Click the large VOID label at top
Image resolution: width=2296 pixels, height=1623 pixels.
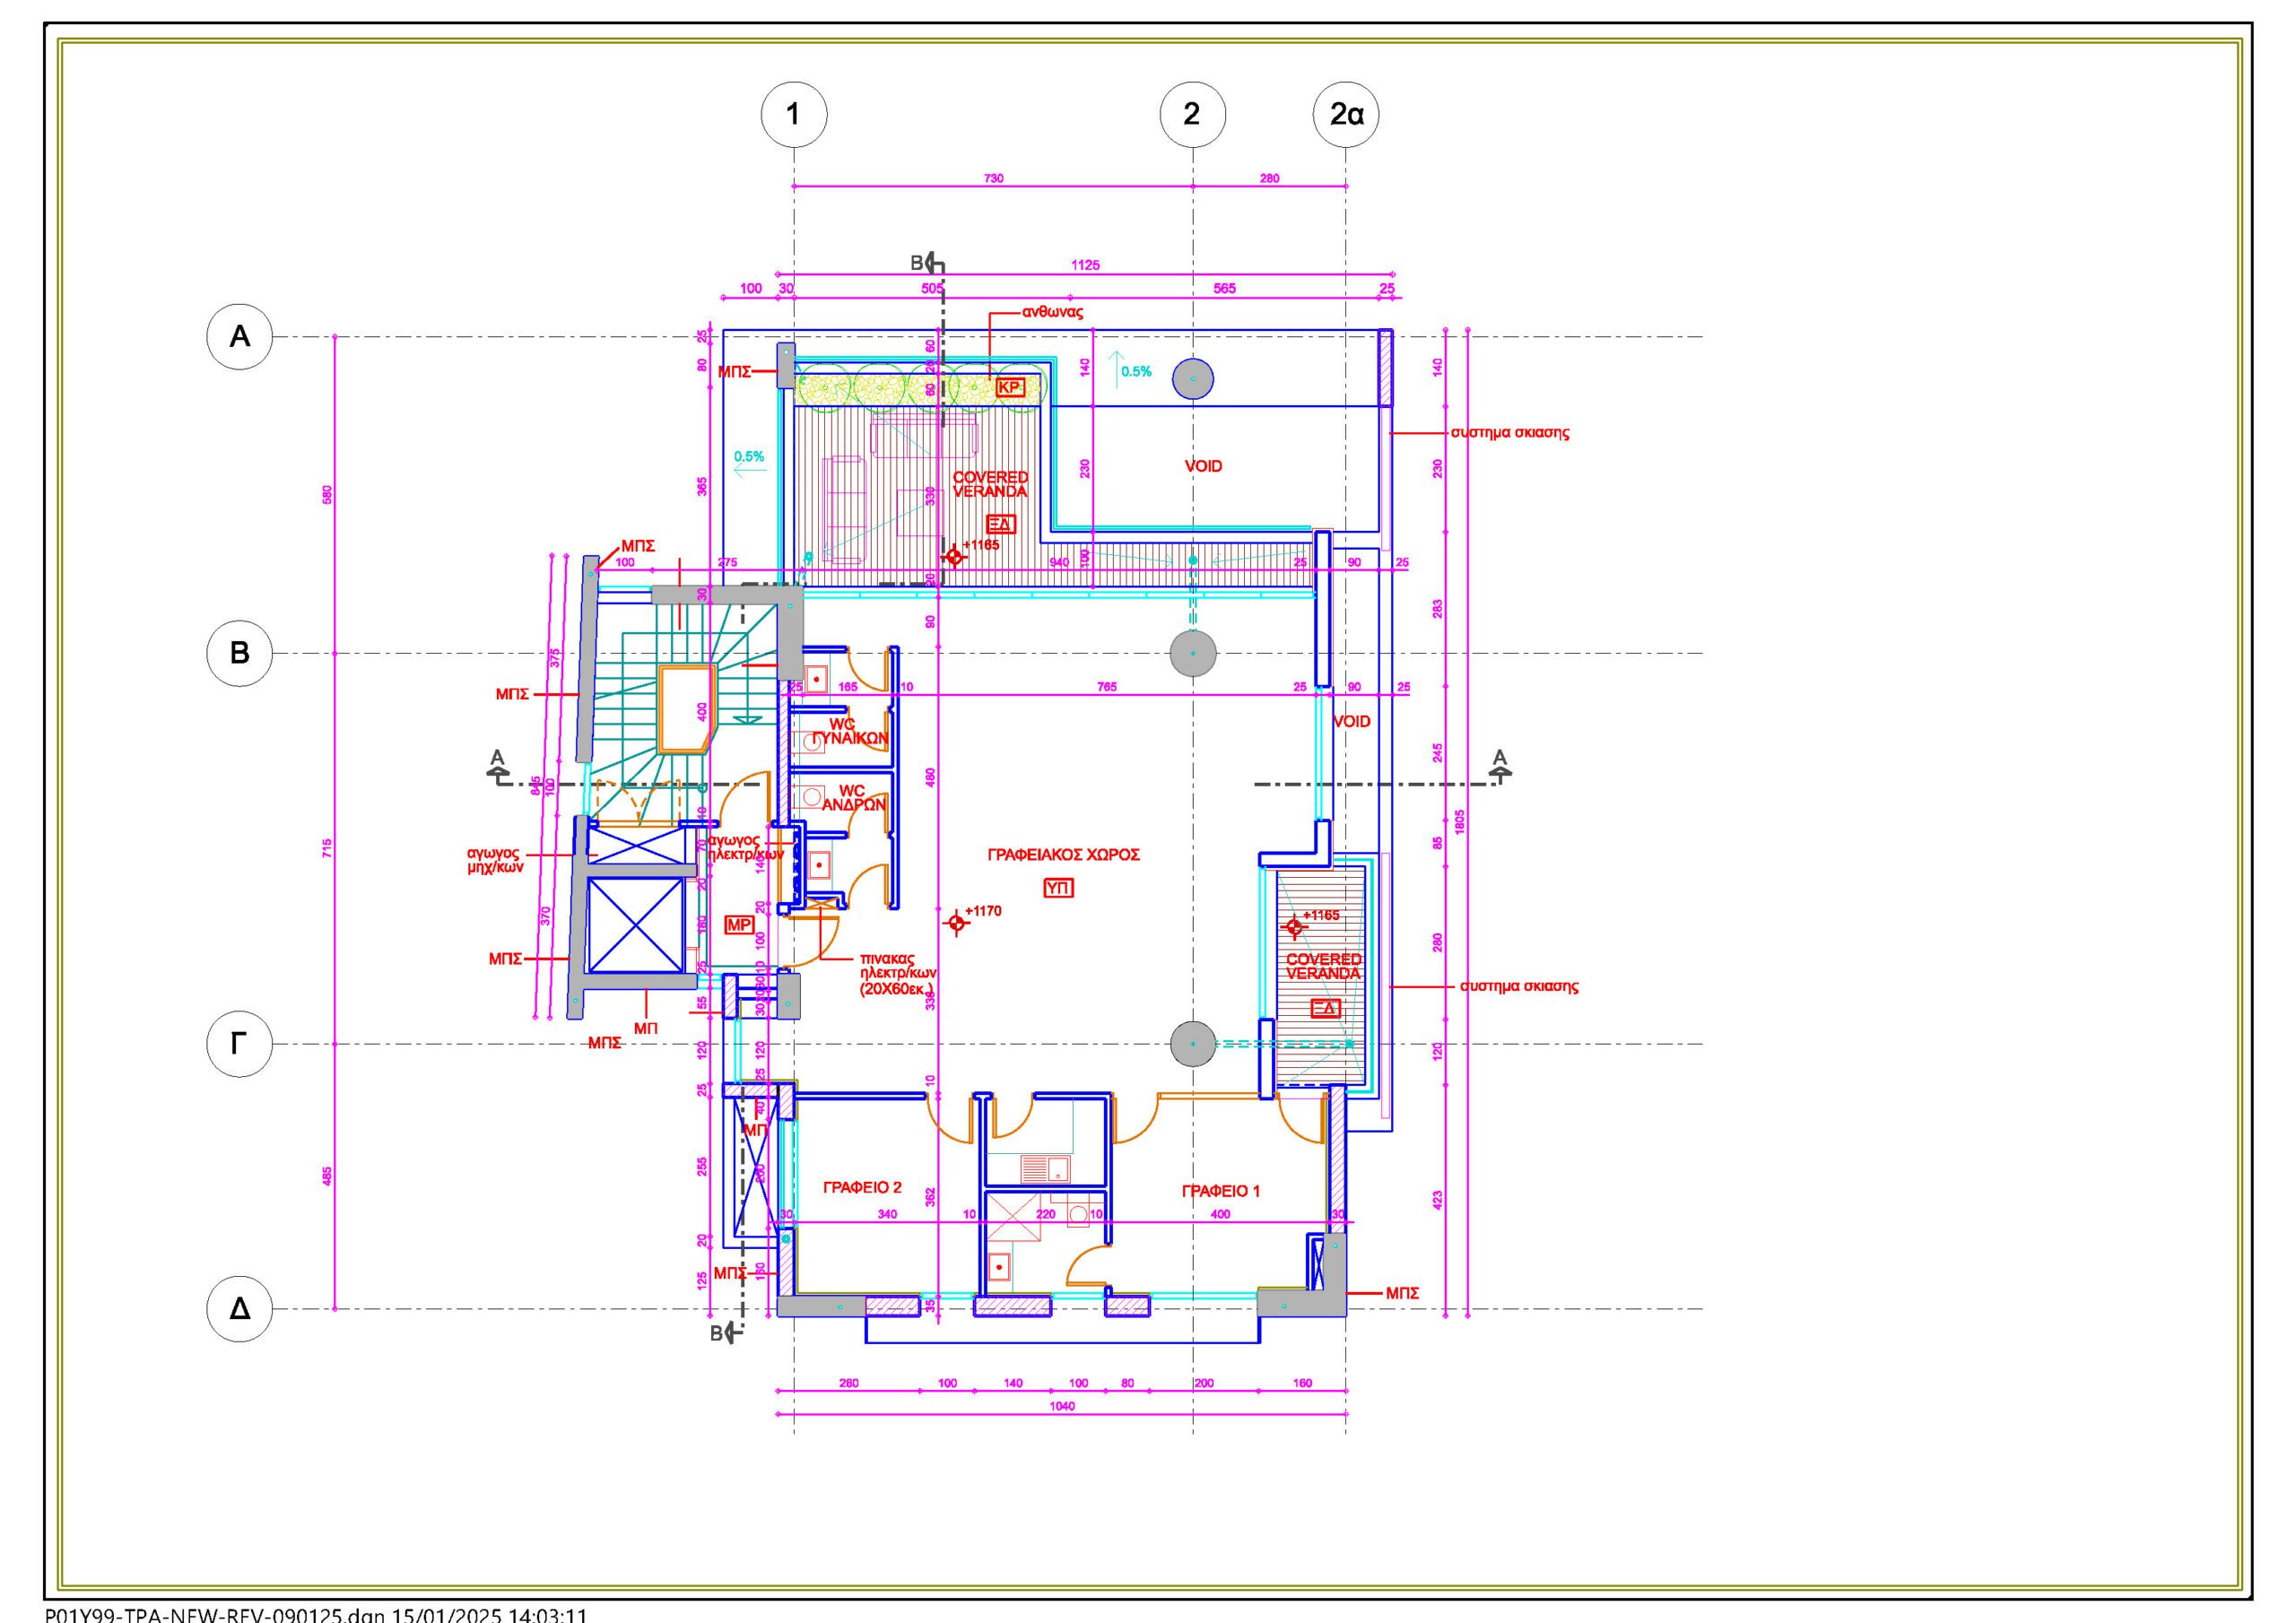click(1203, 466)
